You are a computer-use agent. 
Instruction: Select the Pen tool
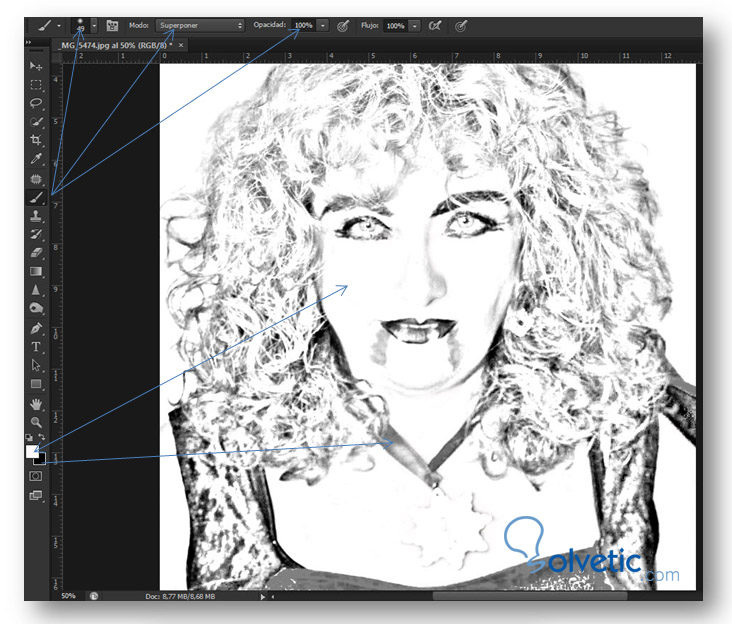pyautogui.click(x=36, y=328)
